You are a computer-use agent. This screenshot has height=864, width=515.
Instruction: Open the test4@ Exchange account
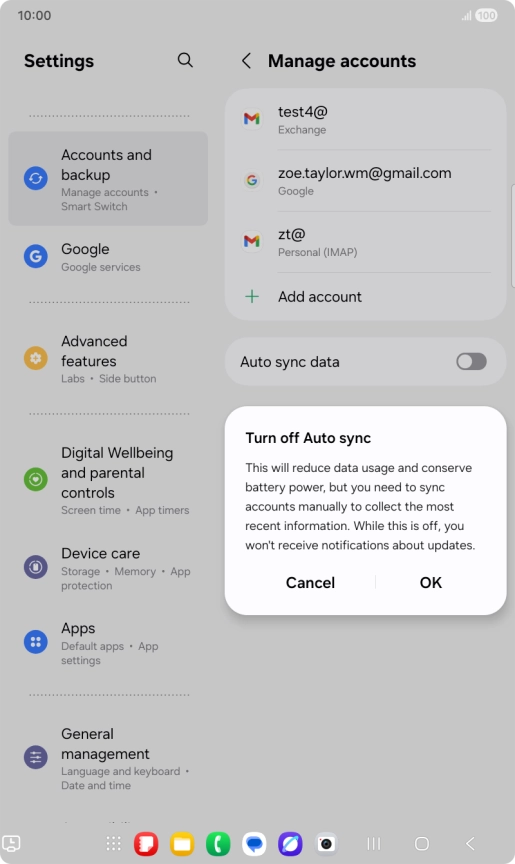click(x=366, y=120)
